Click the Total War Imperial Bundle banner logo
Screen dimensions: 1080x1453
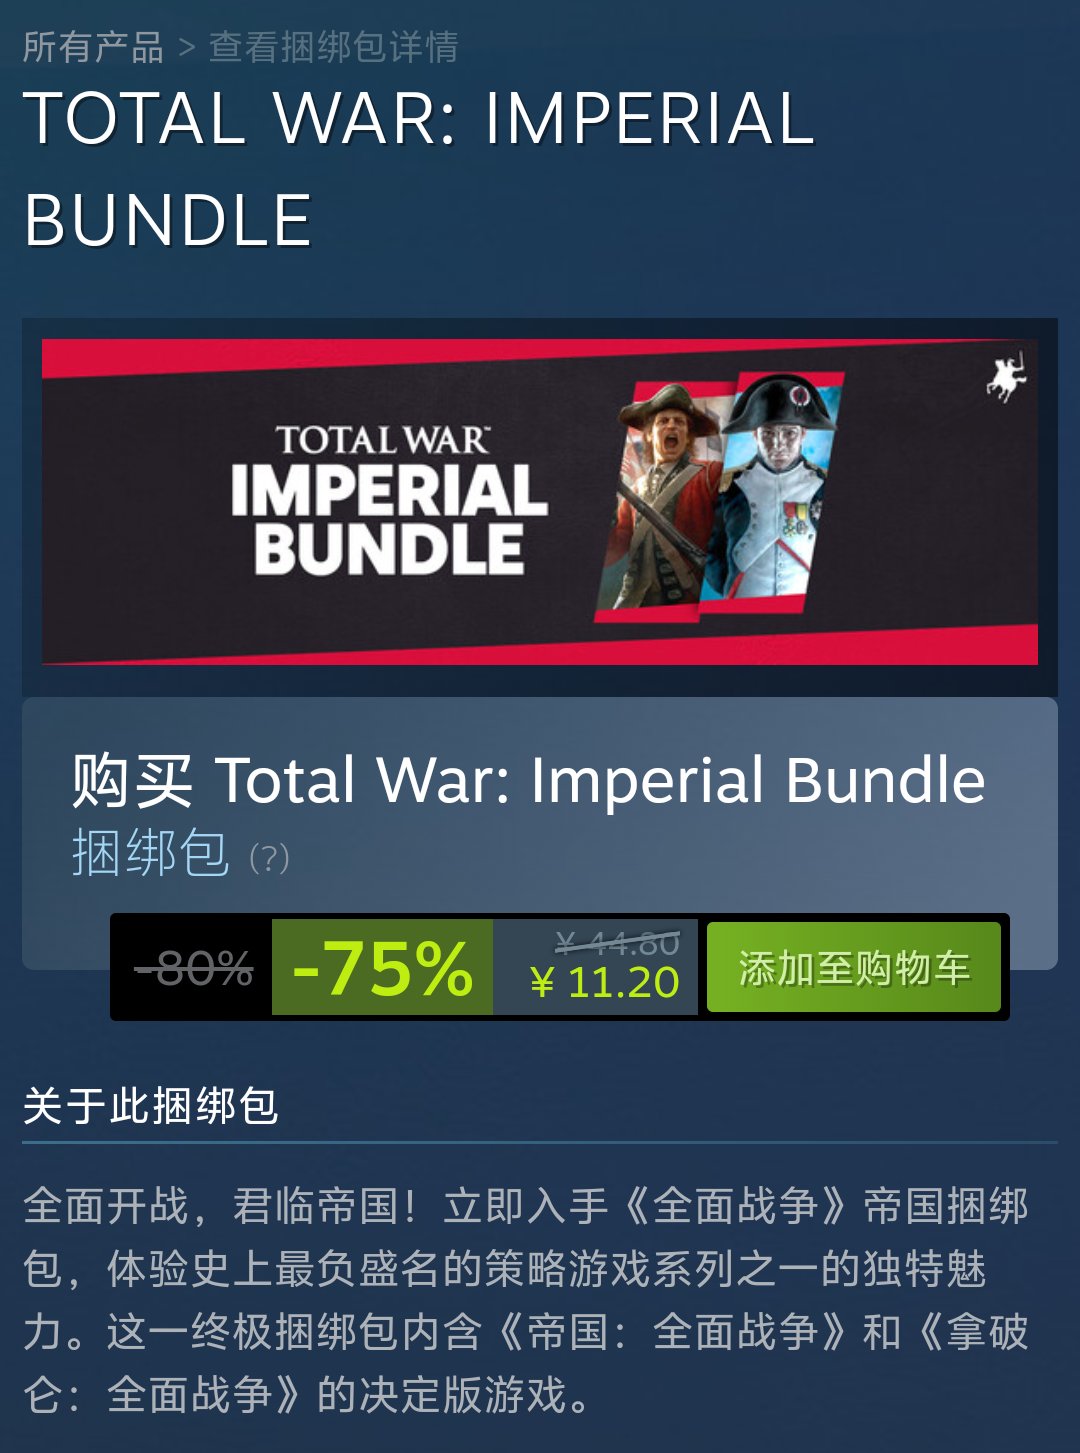(x=388, y=500)
